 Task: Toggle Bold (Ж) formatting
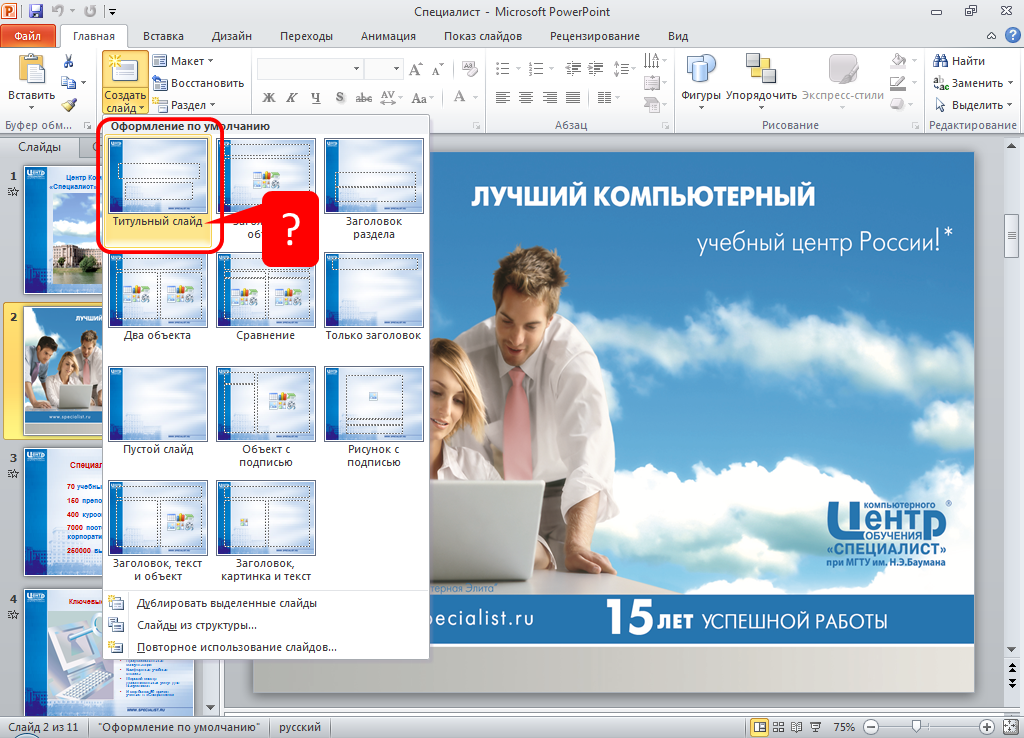[268, 98]
